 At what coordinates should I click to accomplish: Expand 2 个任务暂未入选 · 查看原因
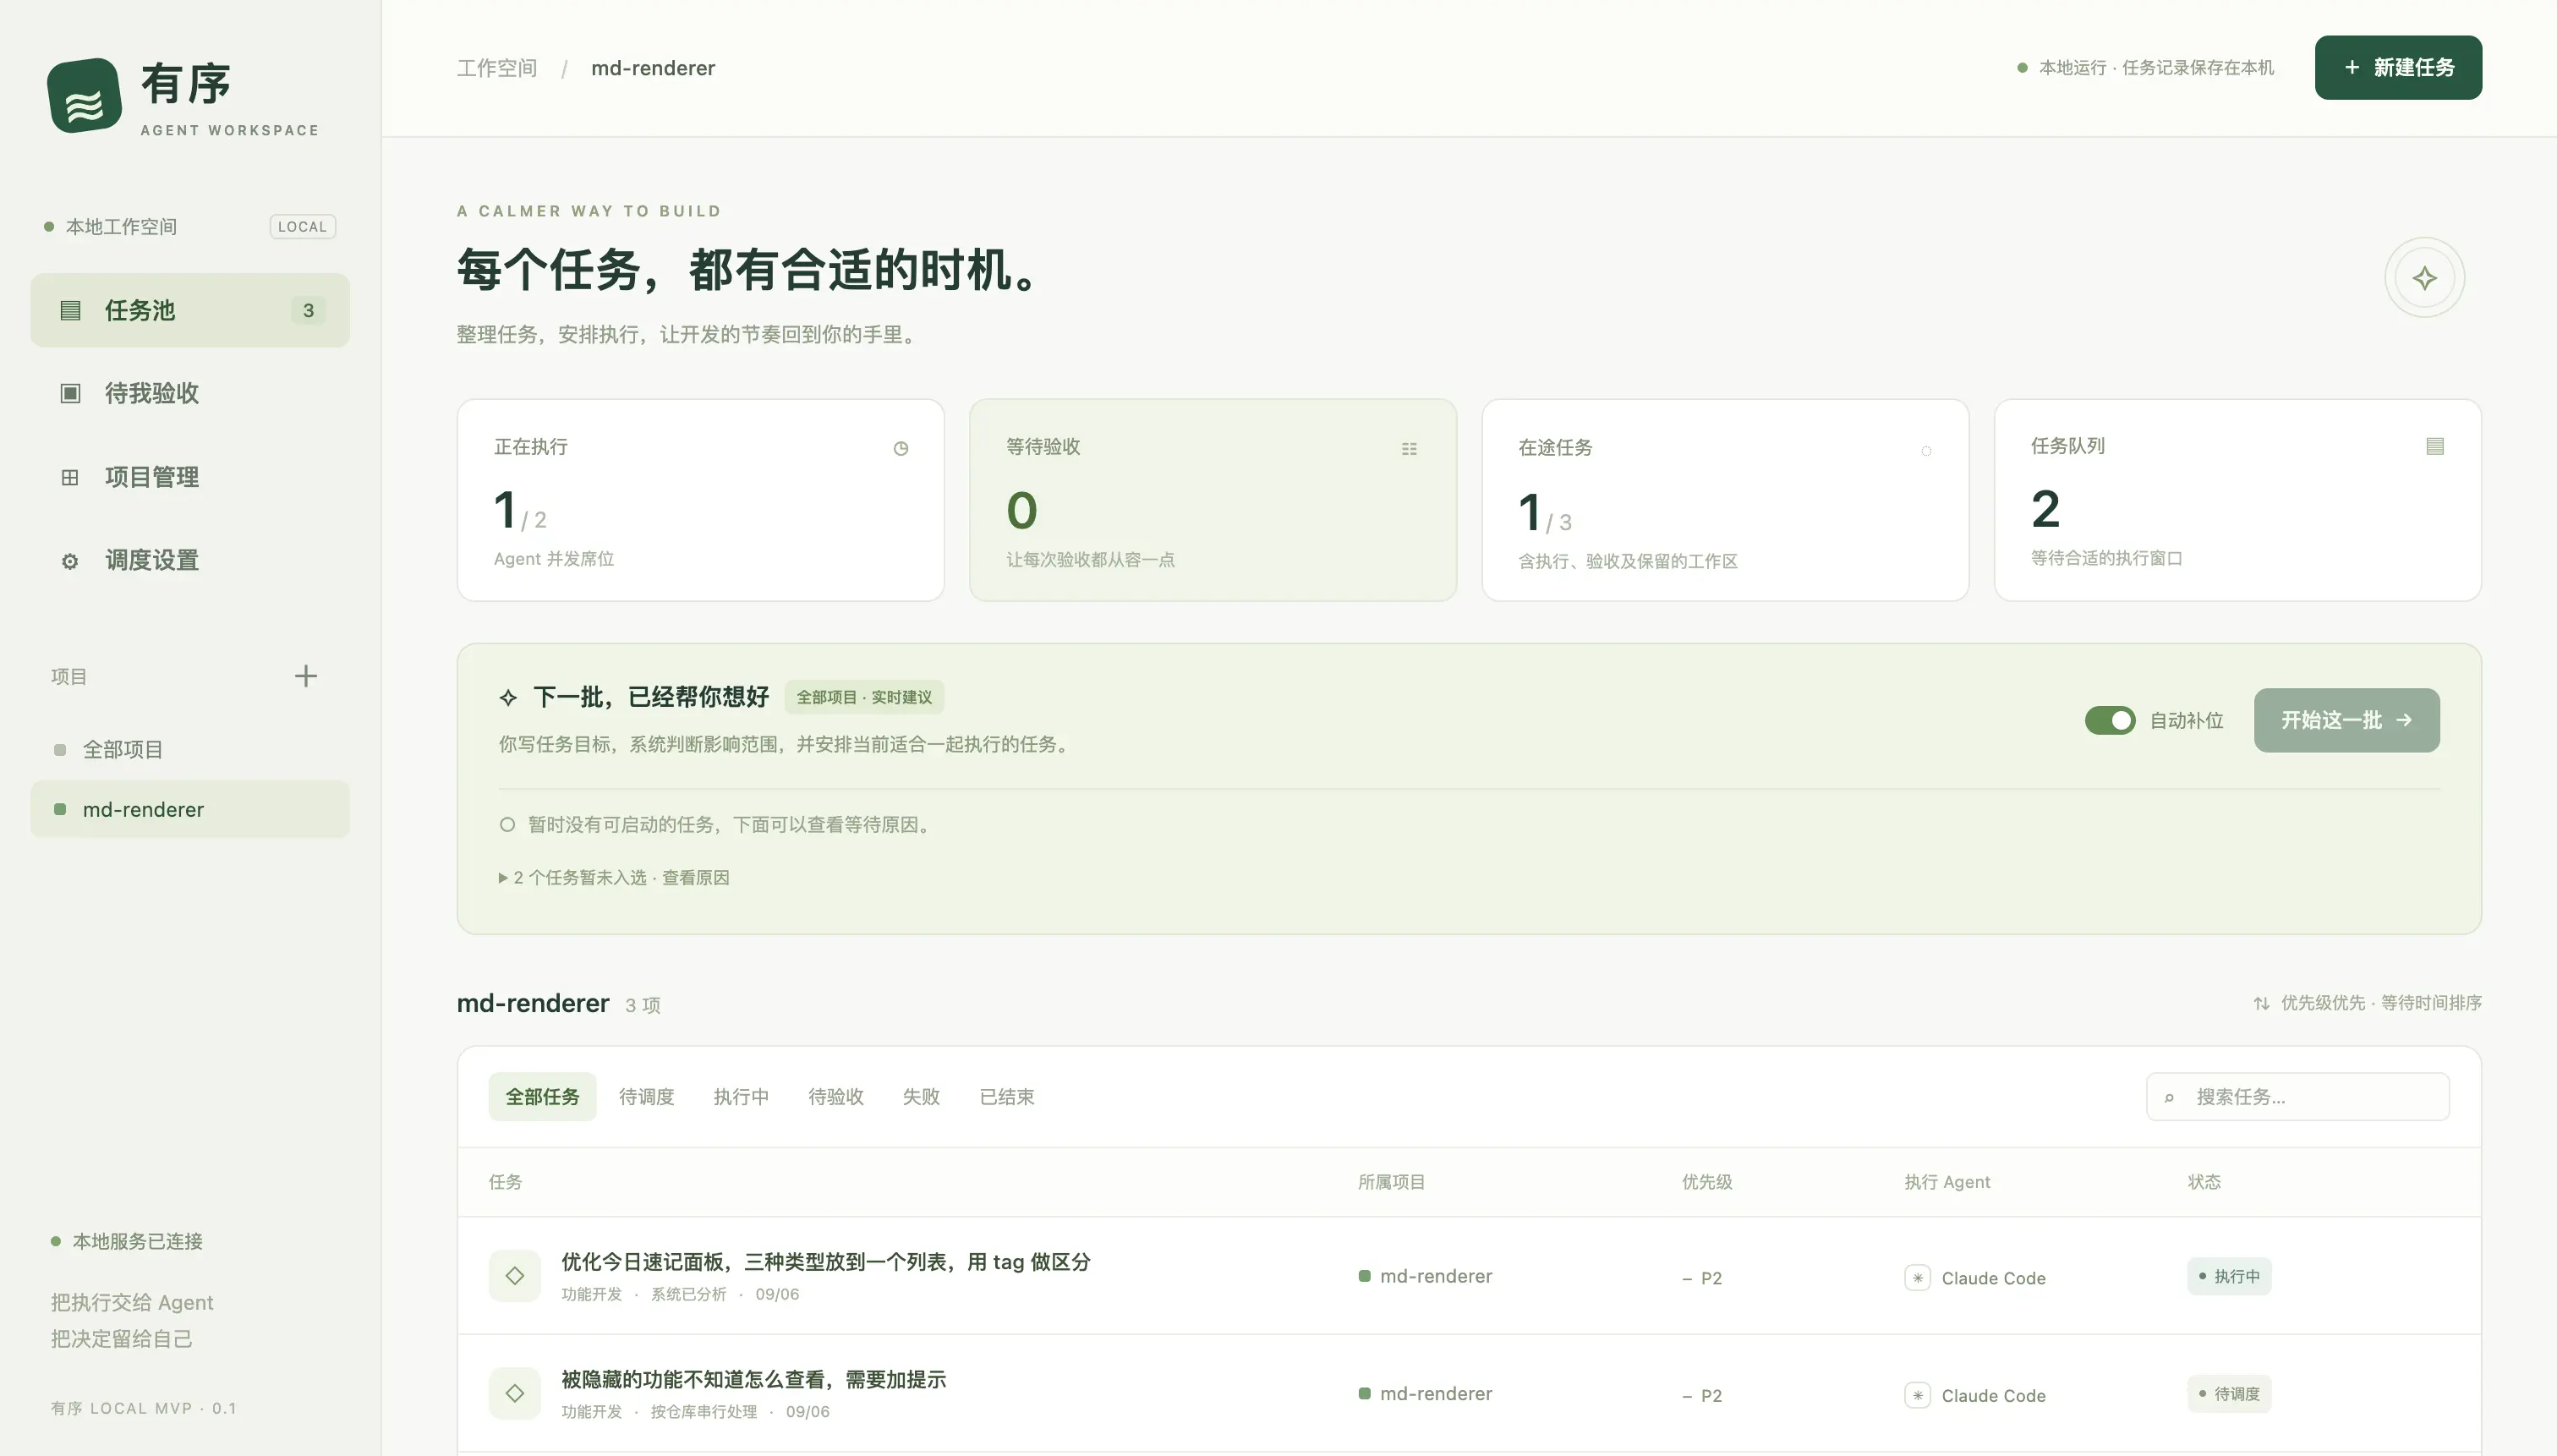point(614,877)
